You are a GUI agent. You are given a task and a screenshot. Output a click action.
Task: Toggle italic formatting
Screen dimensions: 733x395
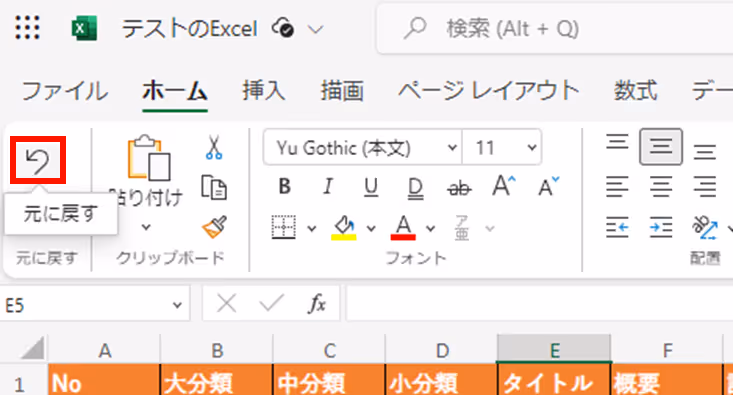click(x=328, y=187)
